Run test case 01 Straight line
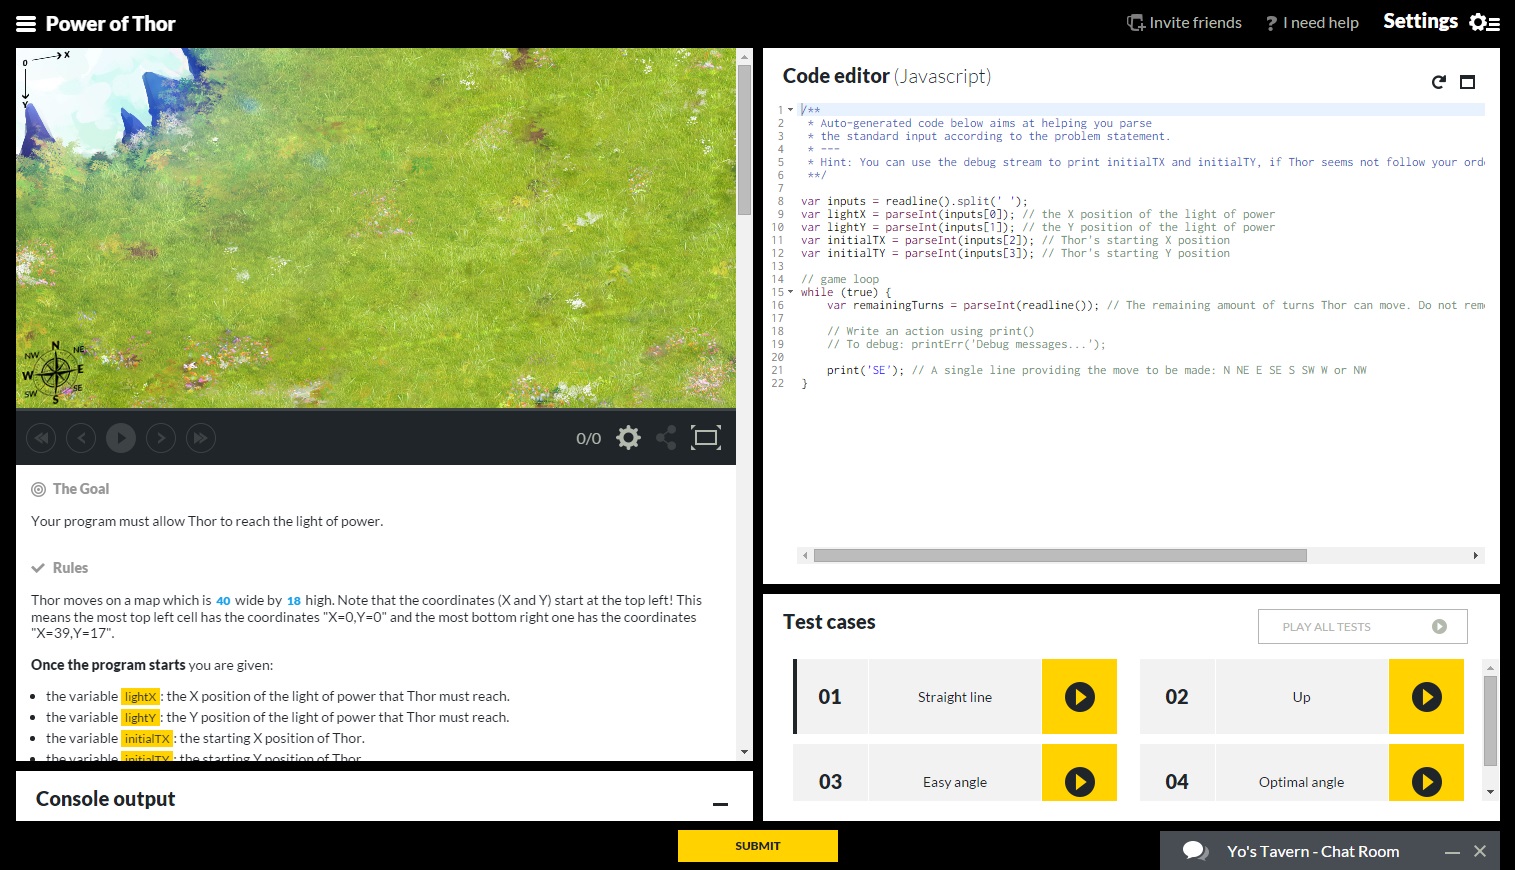Screen dimensions: 1515x870 coord(1079,697)
